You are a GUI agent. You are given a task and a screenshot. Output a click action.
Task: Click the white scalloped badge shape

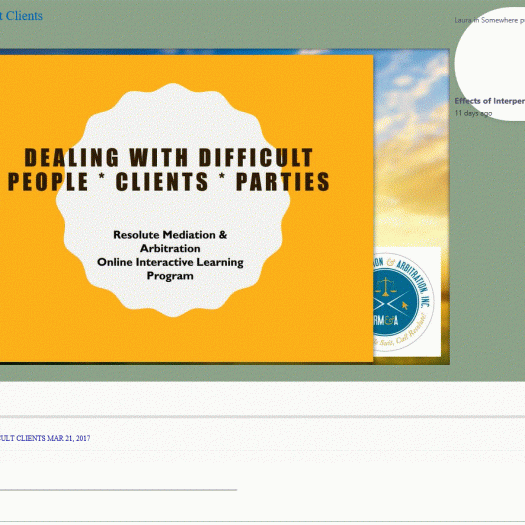click(173, 200)
